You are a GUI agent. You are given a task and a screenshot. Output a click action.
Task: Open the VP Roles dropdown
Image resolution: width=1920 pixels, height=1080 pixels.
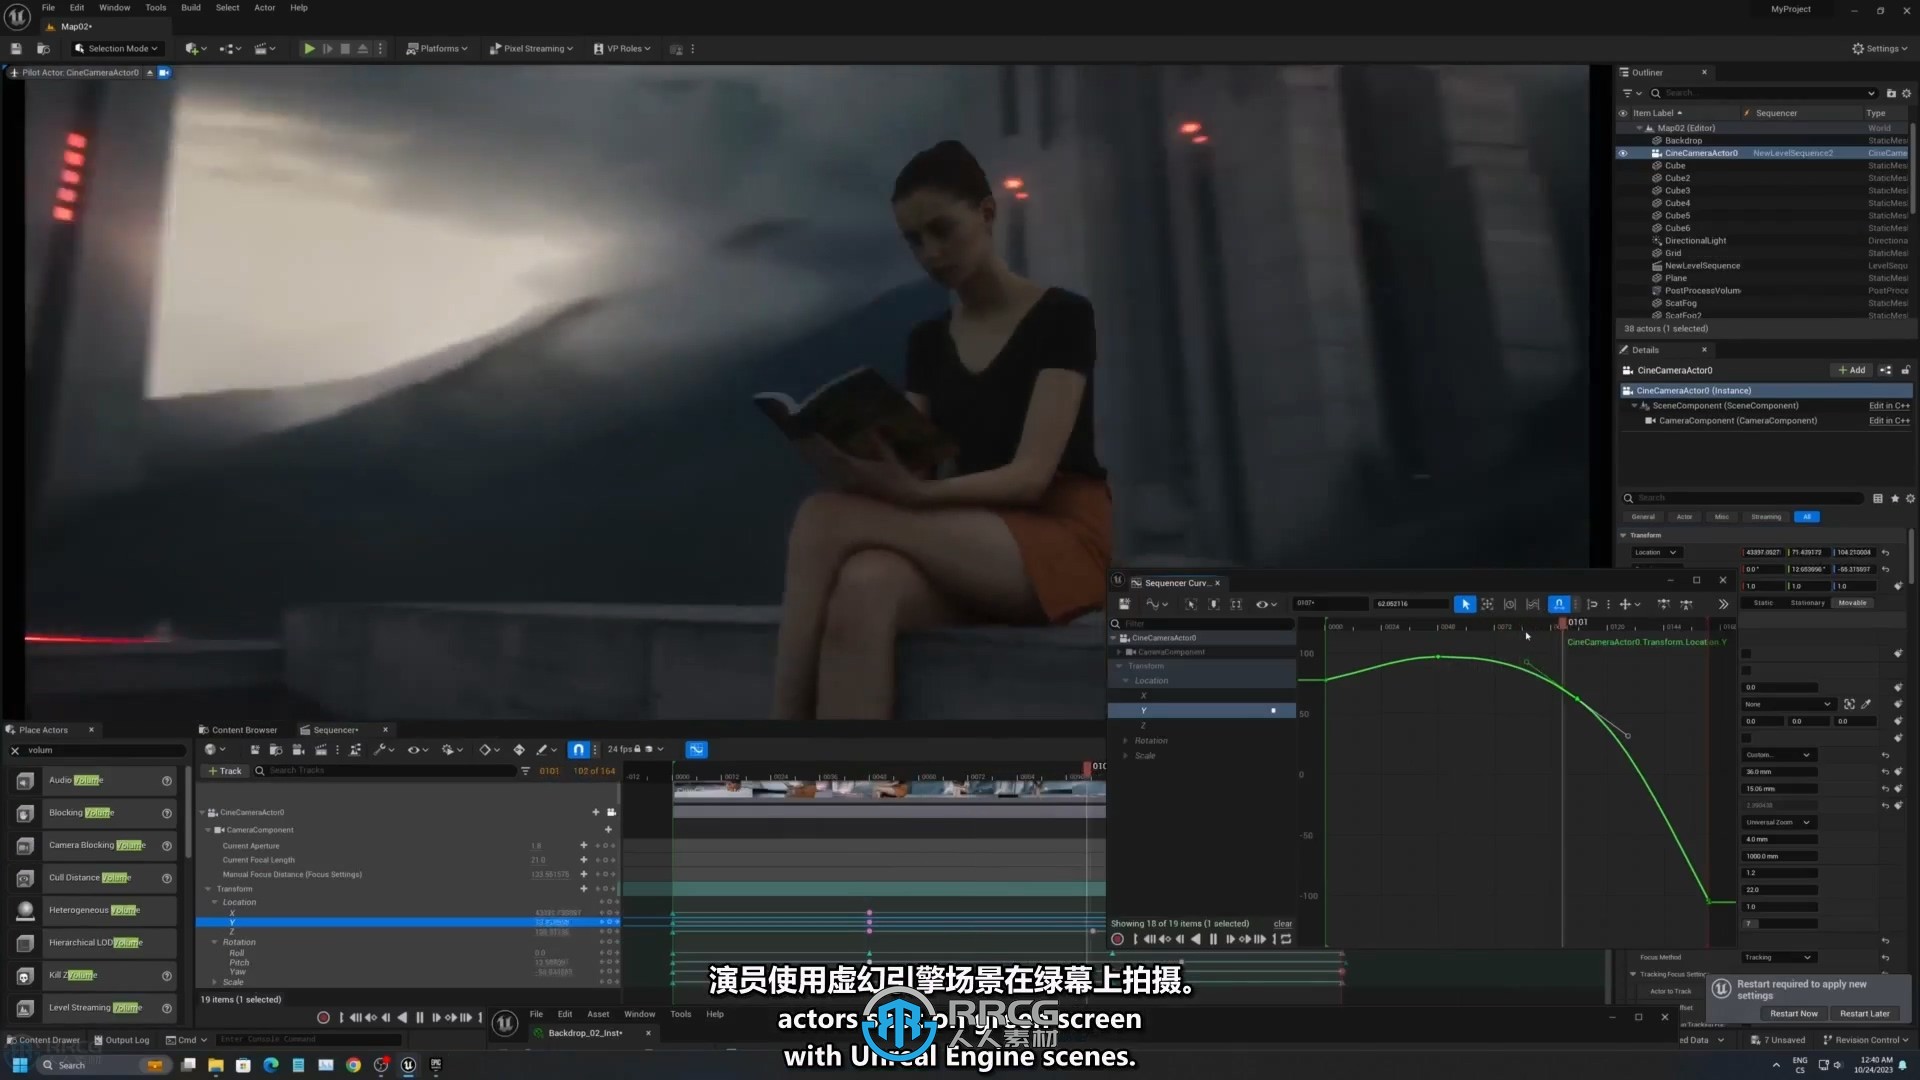point(622,48)
